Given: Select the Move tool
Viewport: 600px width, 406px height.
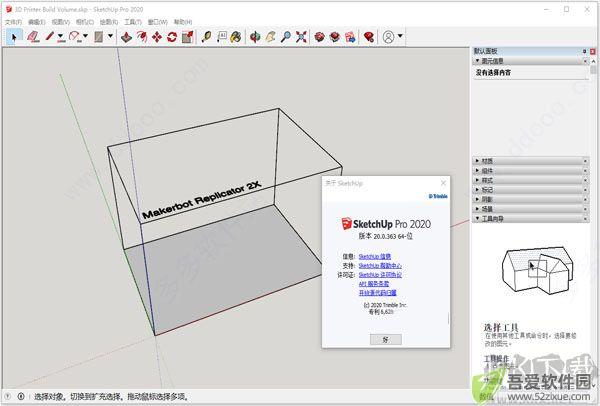Looking at the screenshot, I should [x=157, y=37].
